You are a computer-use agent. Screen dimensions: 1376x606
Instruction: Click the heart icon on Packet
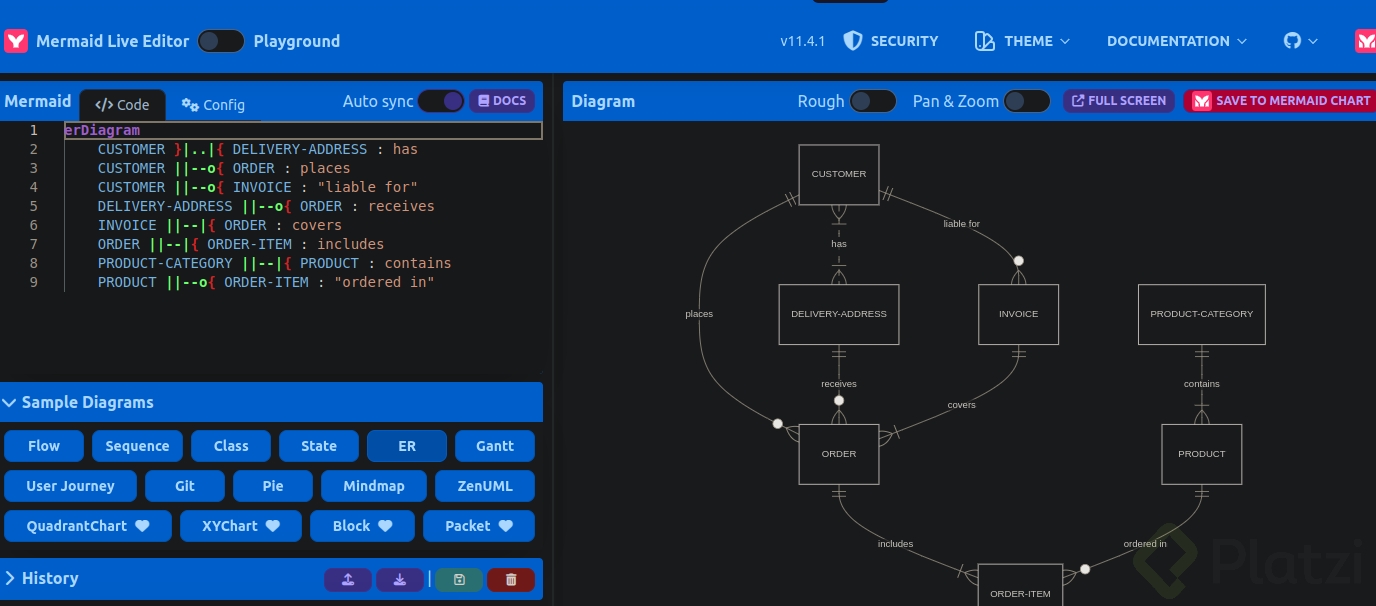coord(505,526)
